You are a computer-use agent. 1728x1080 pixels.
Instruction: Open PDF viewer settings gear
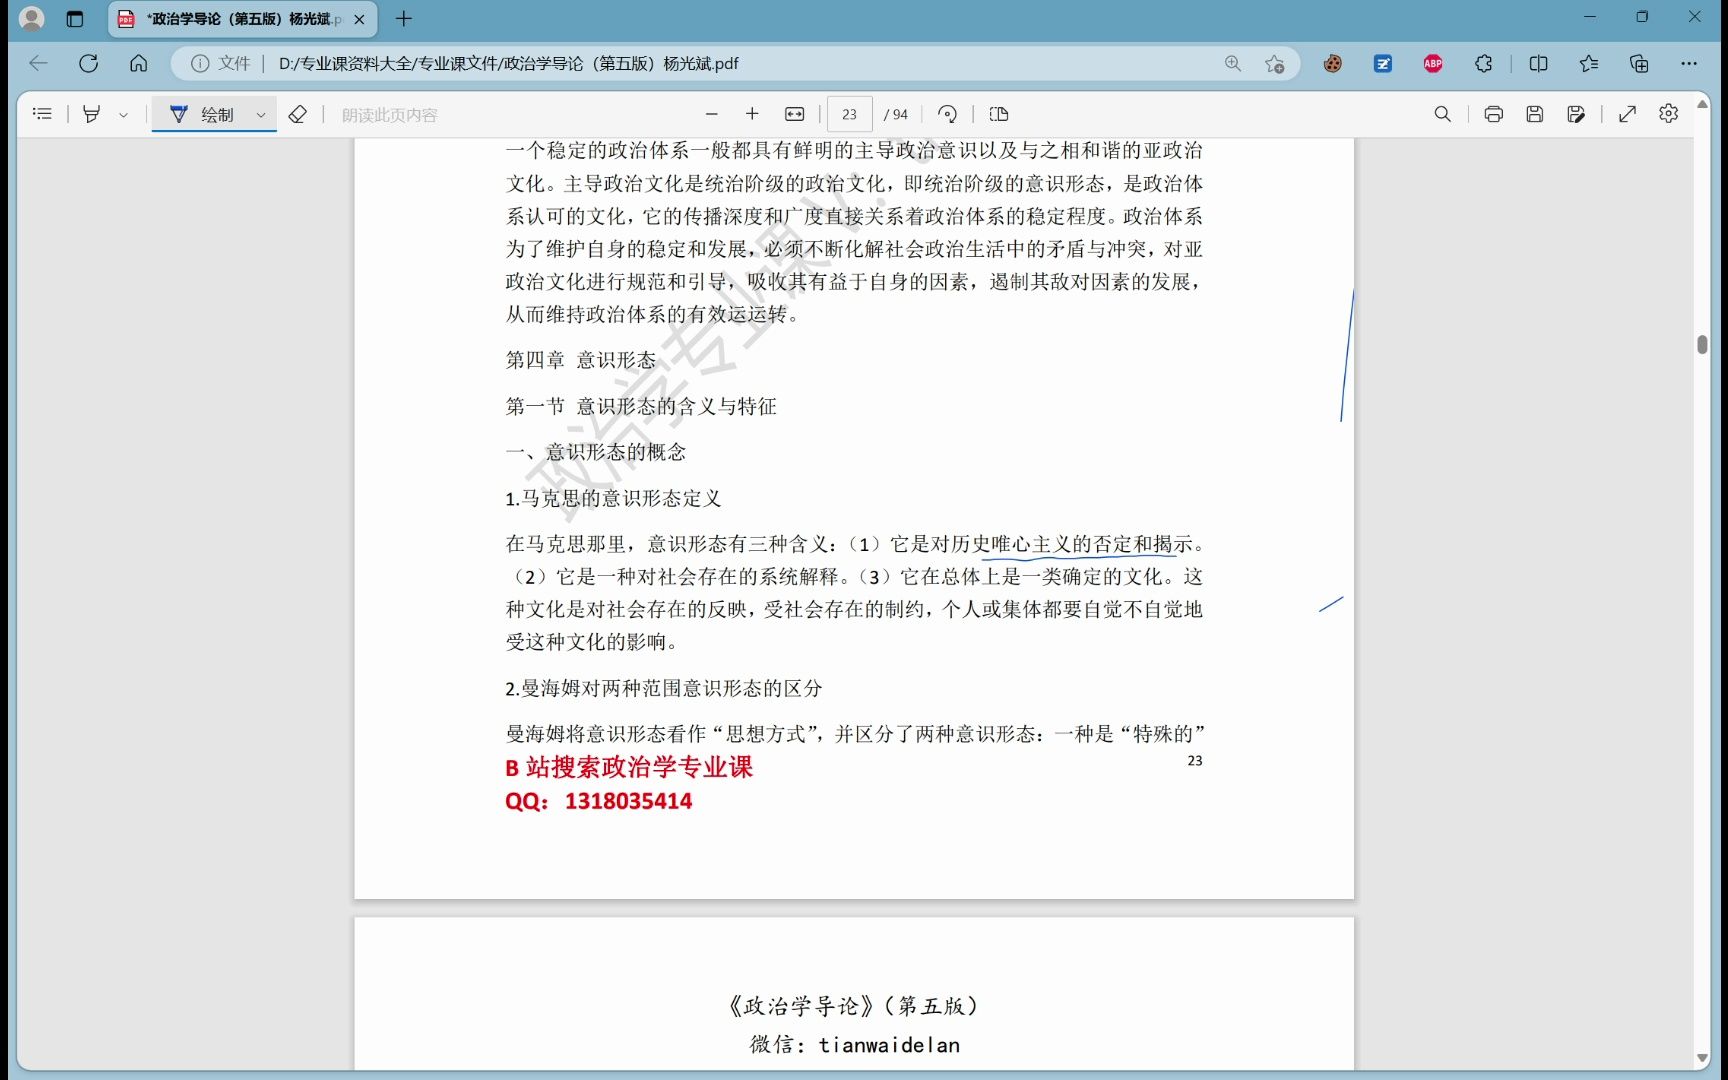(x=1668, y=114)
